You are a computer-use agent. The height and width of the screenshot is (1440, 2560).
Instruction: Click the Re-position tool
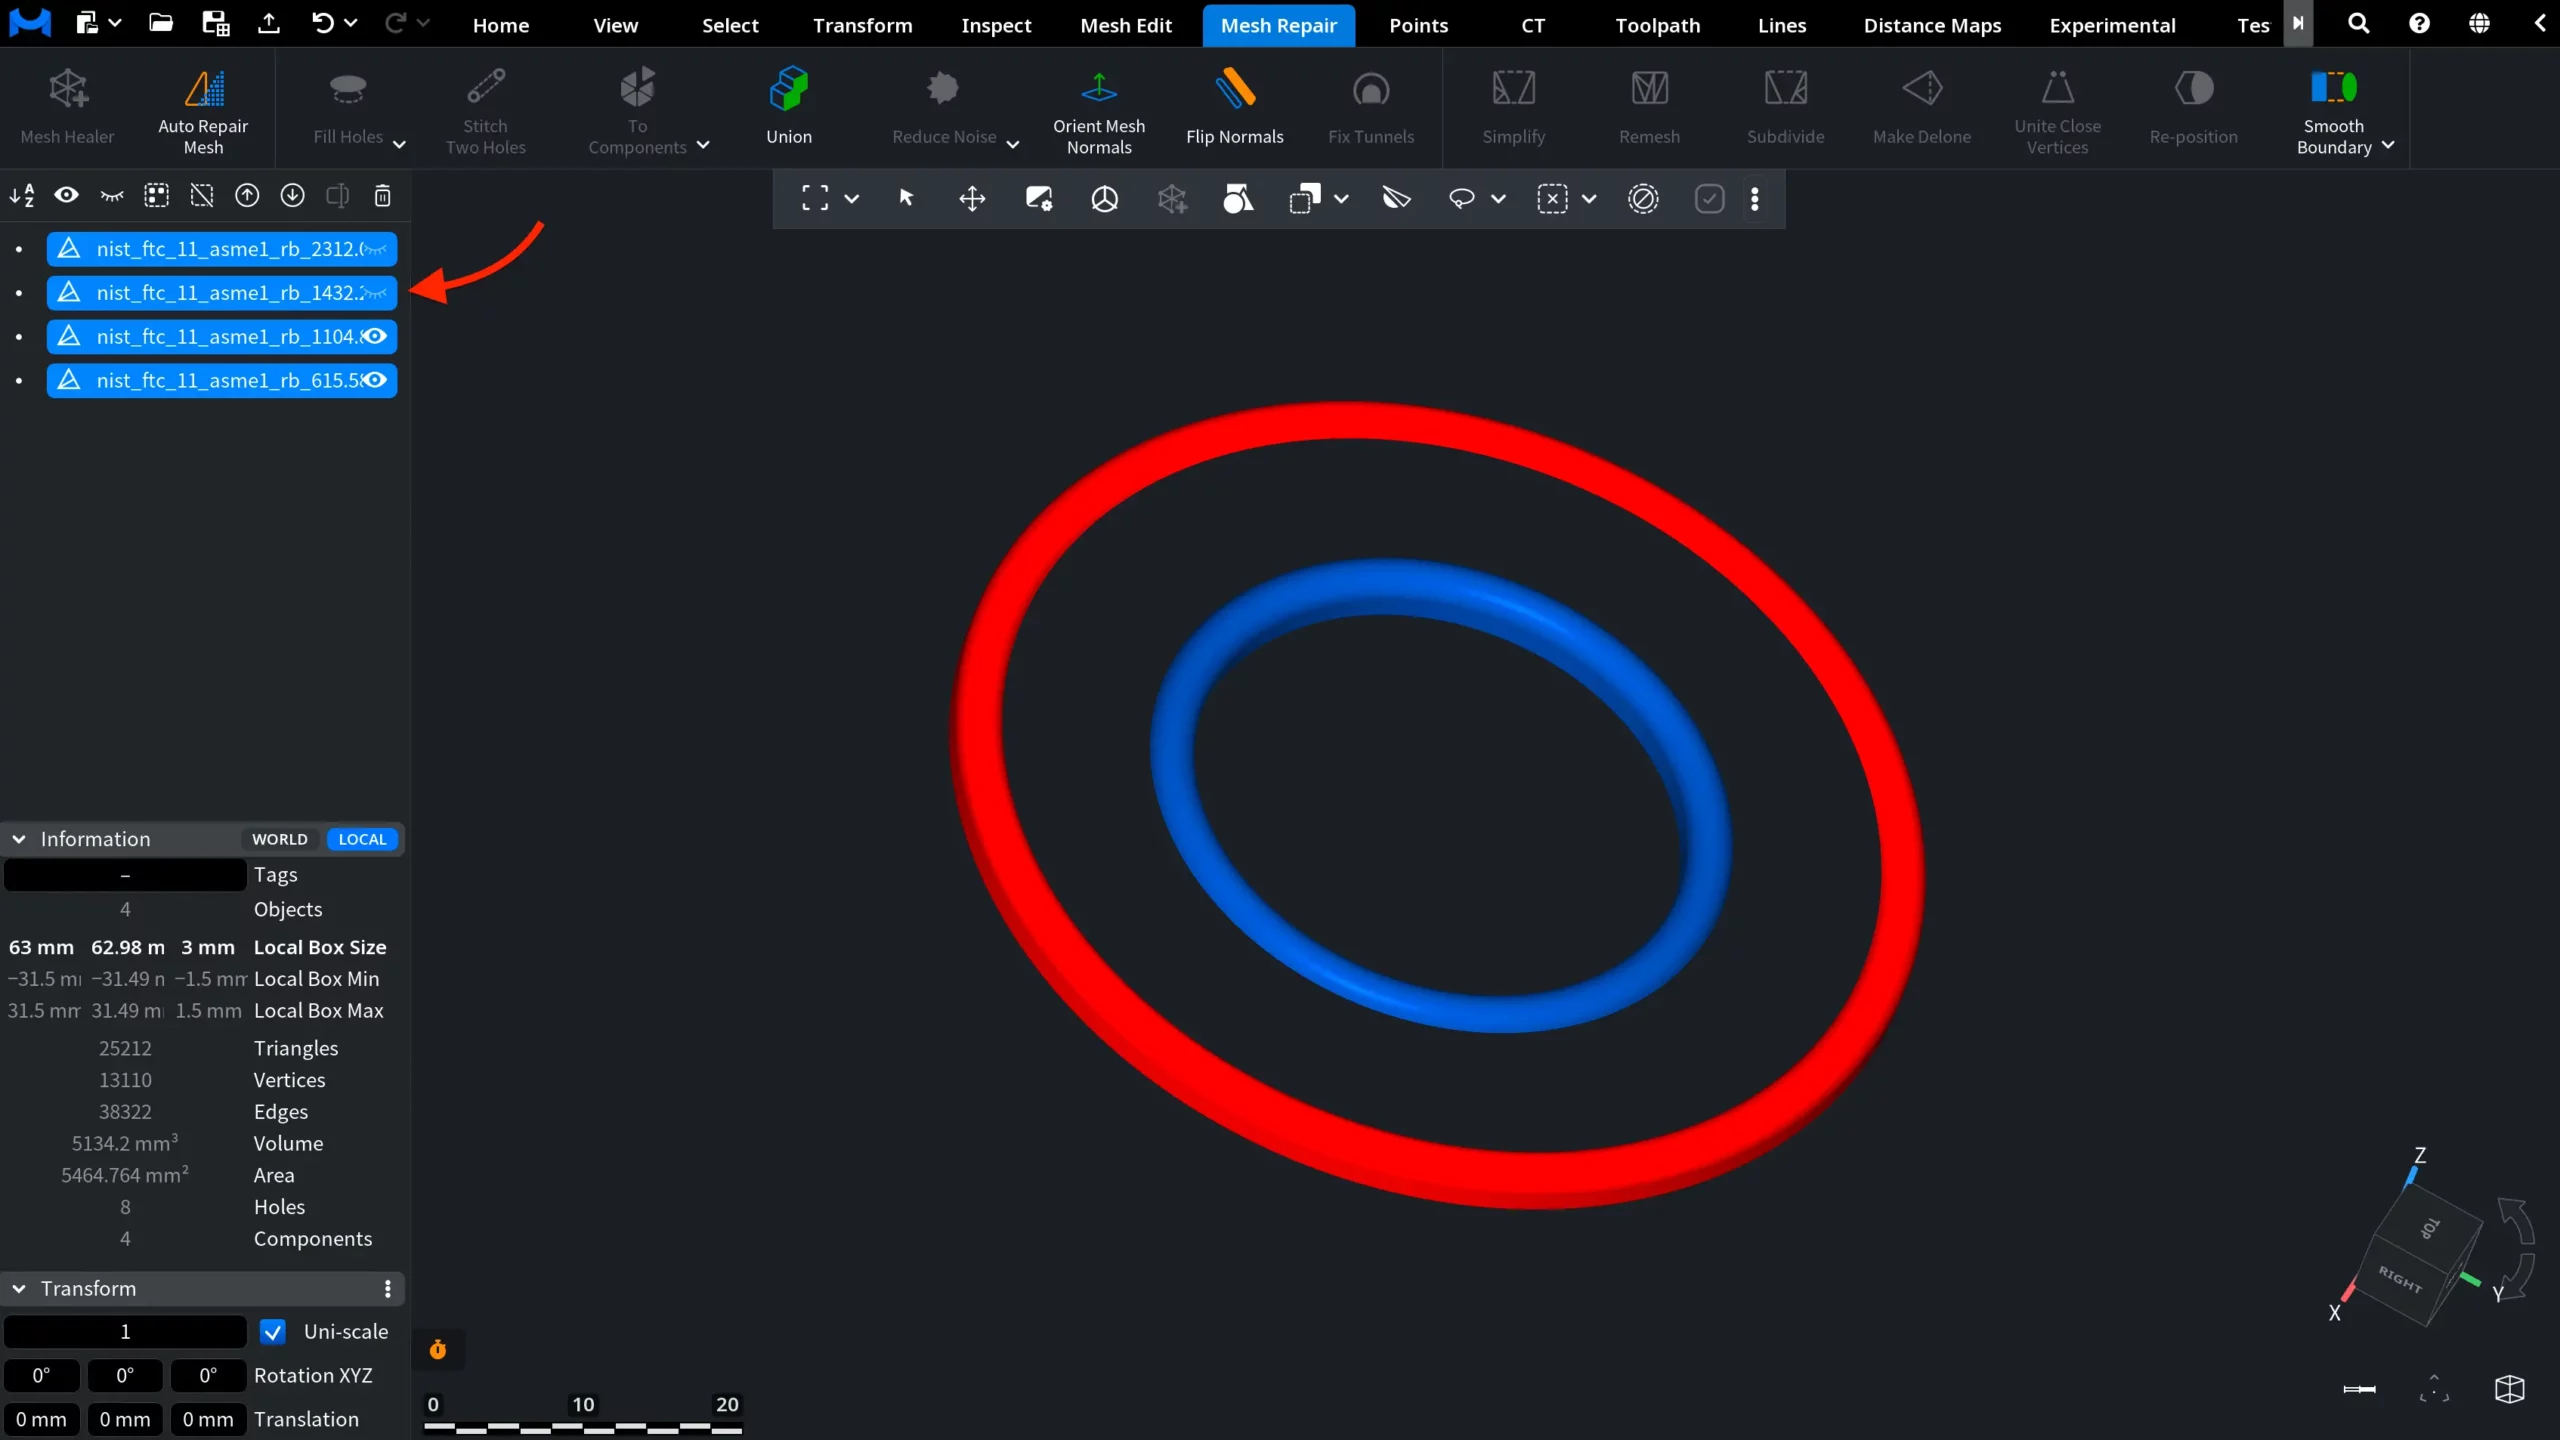2194,108
